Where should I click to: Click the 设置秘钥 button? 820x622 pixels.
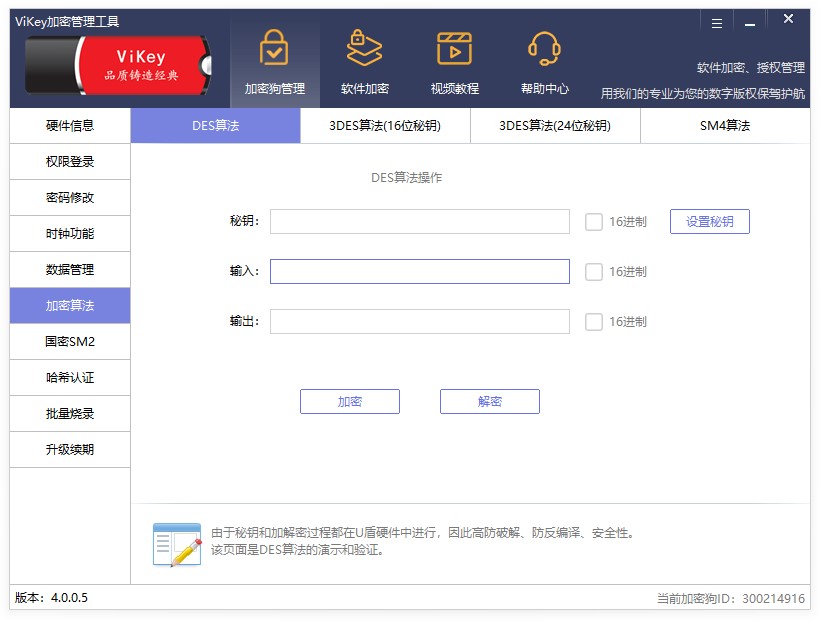[710, 222]
